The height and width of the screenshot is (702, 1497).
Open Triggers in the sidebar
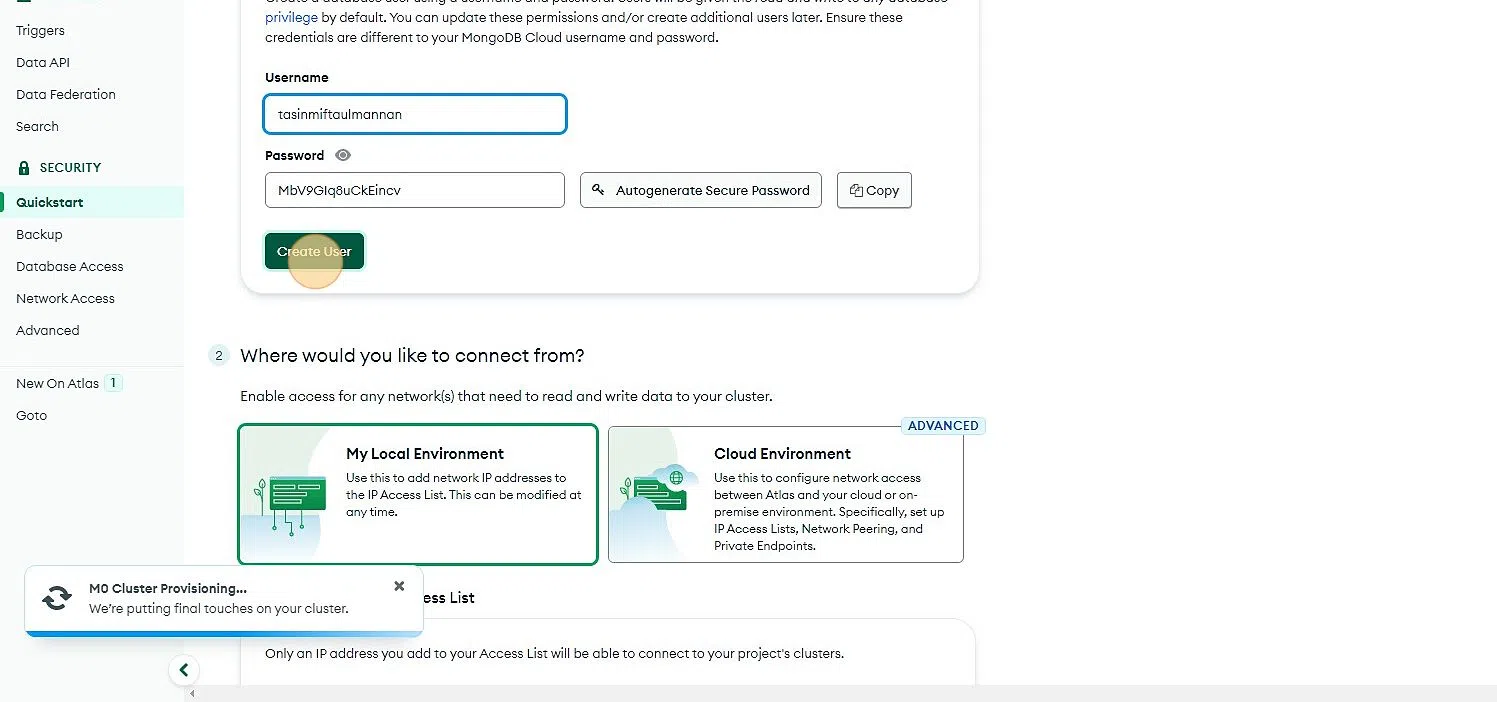40,30
